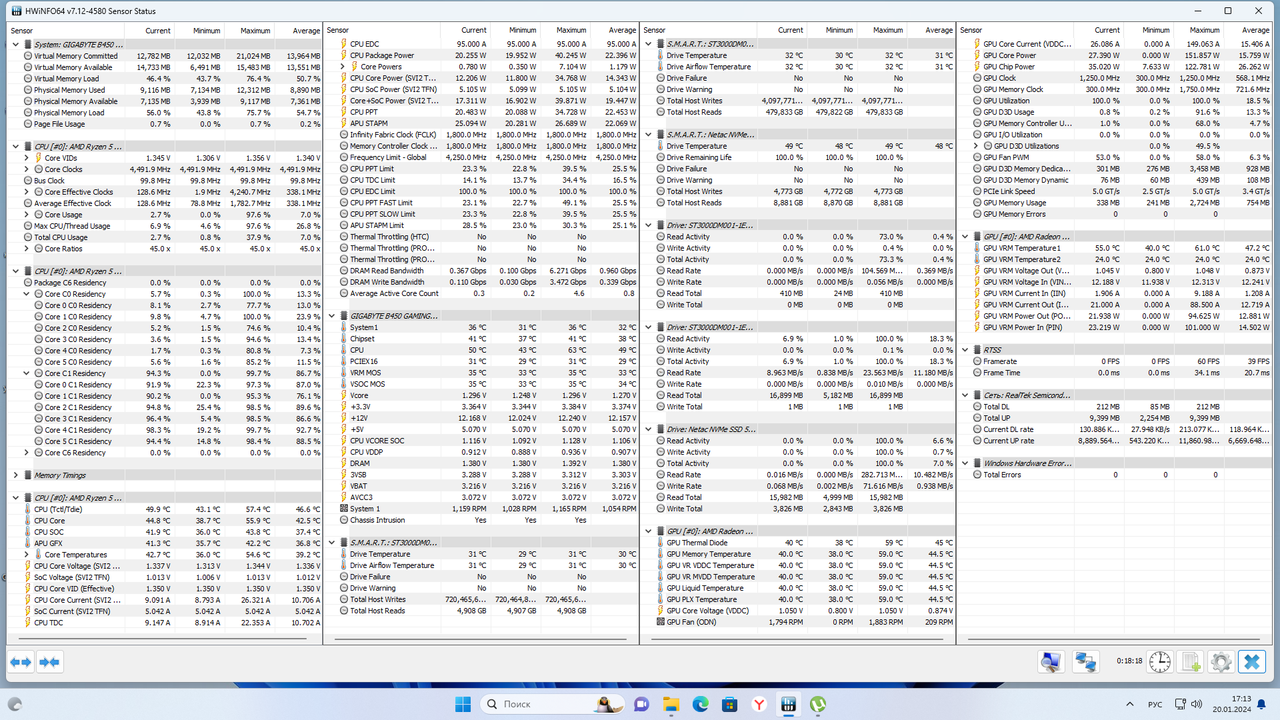1280x720 pixels.
Task: Click the network connection two-computers icon
Action: click(x=1086, y=662)
